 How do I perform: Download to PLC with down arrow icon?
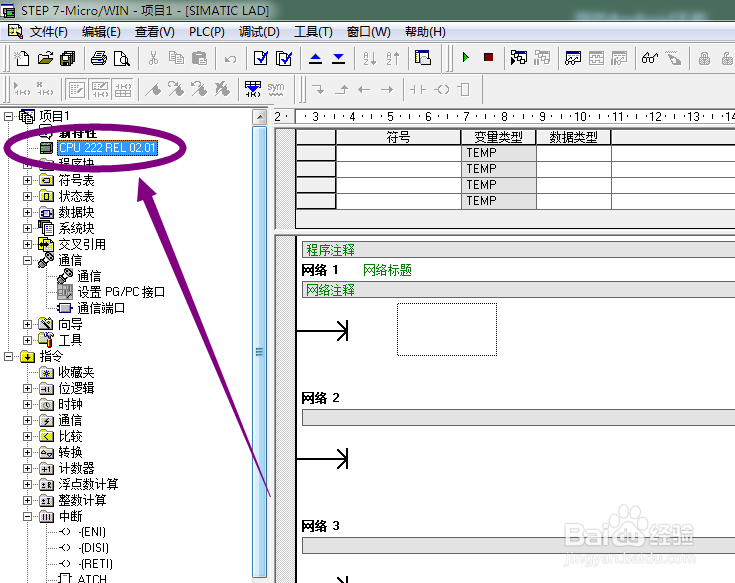[x=338, y=58]
